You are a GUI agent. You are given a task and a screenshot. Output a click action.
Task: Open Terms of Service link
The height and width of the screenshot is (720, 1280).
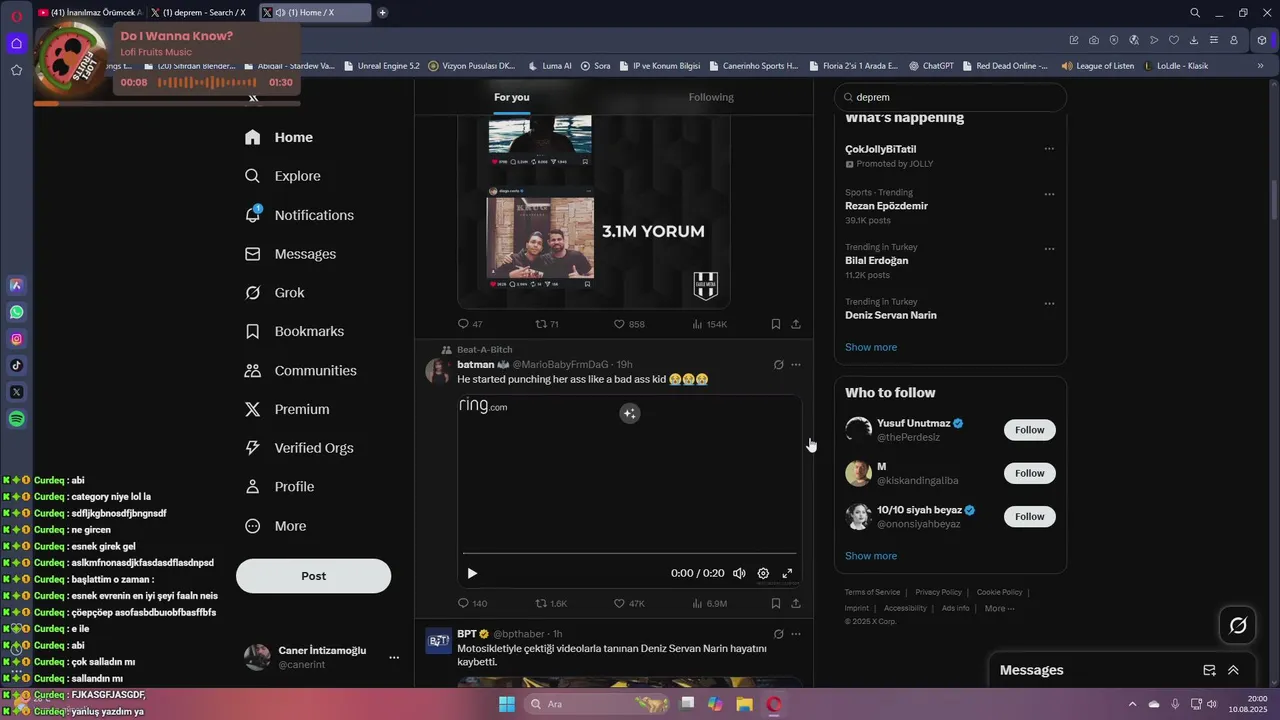[872, 592]
